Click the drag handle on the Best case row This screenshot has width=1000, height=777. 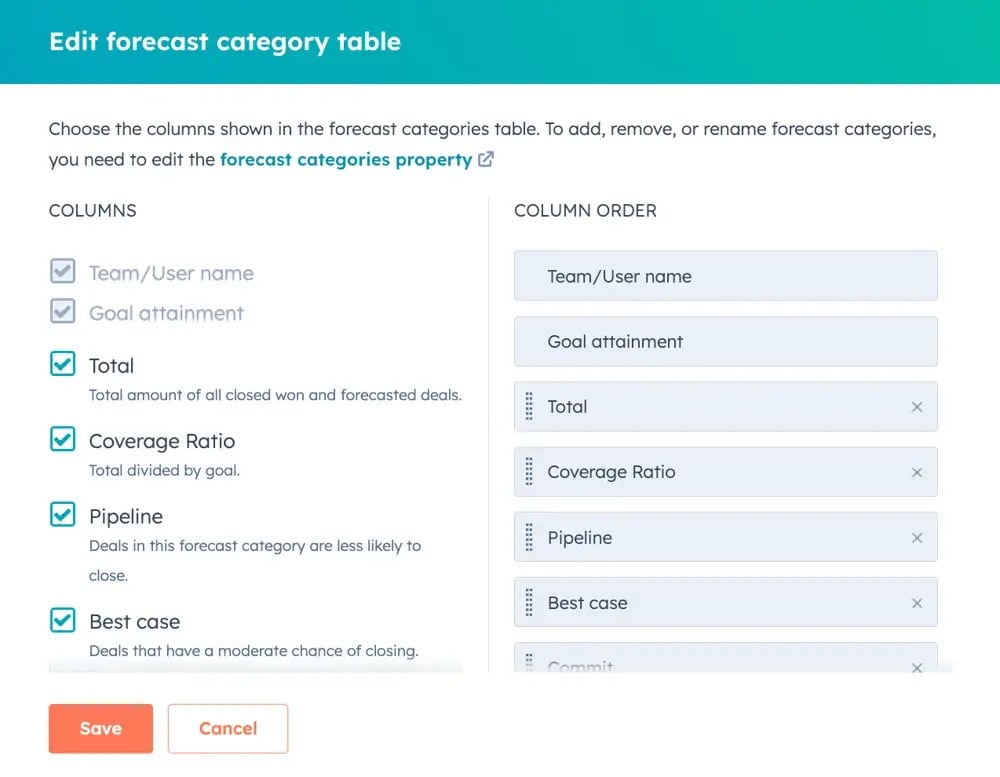click(529, 602)
